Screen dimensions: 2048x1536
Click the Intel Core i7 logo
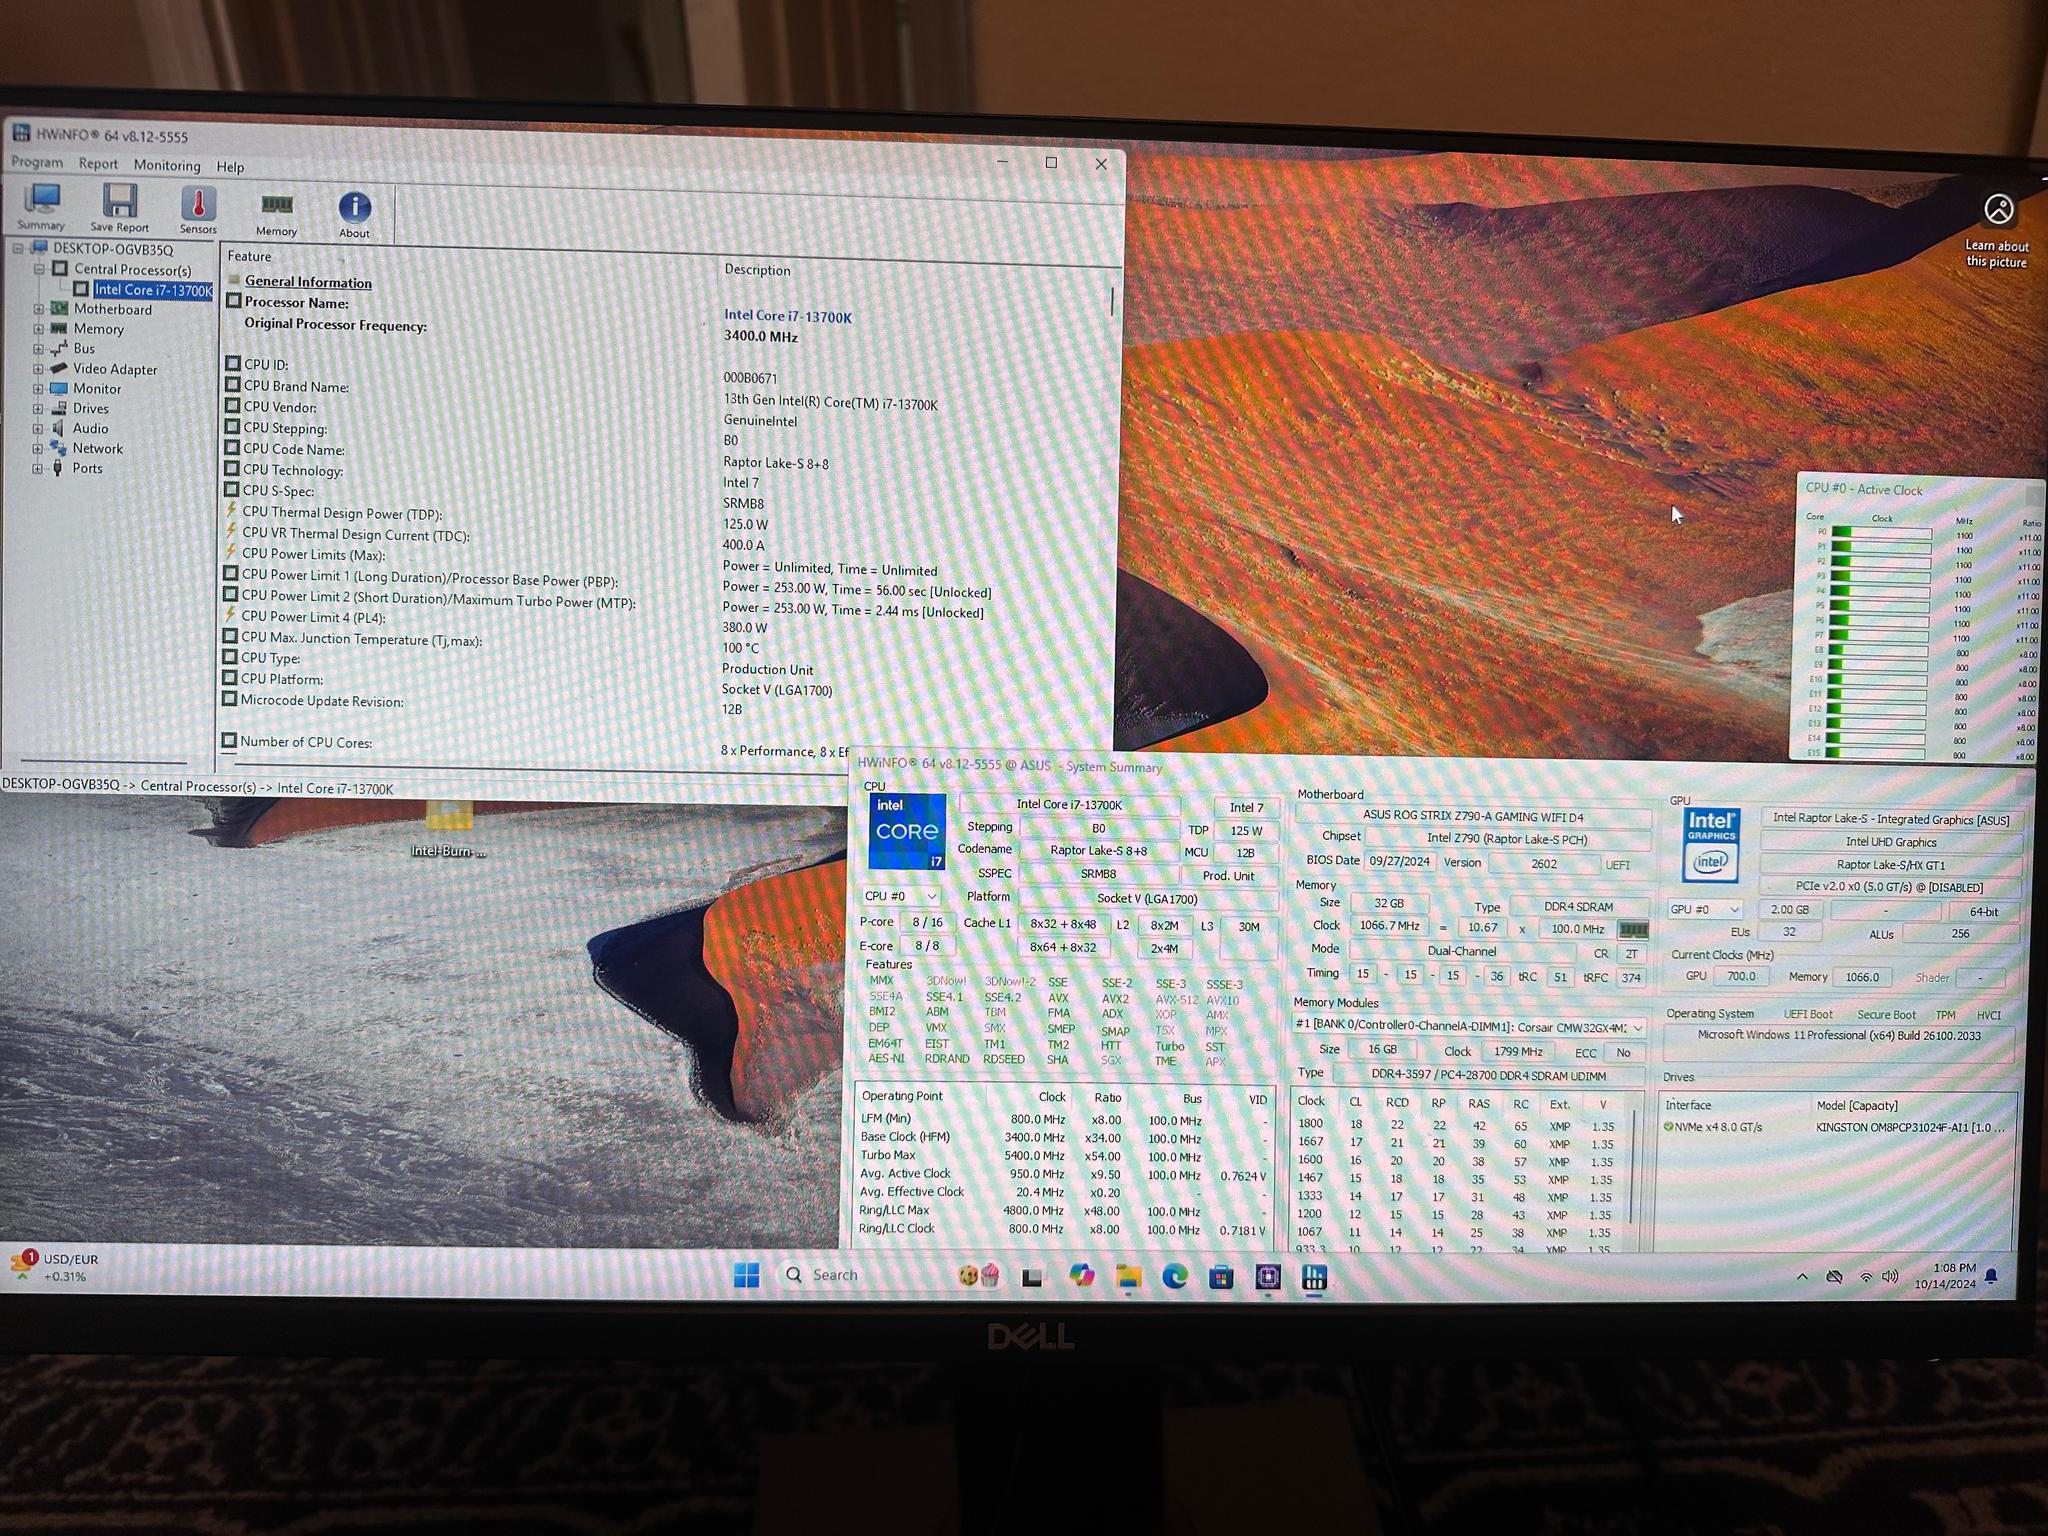point(907,831)
